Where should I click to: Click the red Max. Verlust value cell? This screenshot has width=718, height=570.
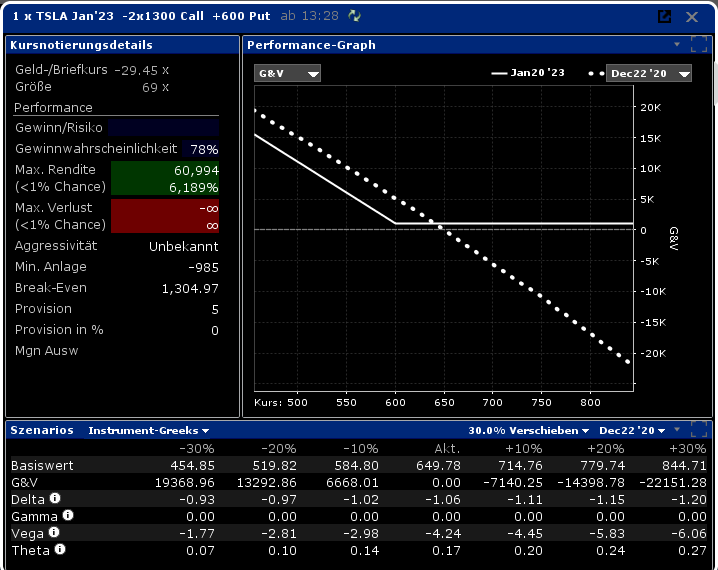(164, 217)
